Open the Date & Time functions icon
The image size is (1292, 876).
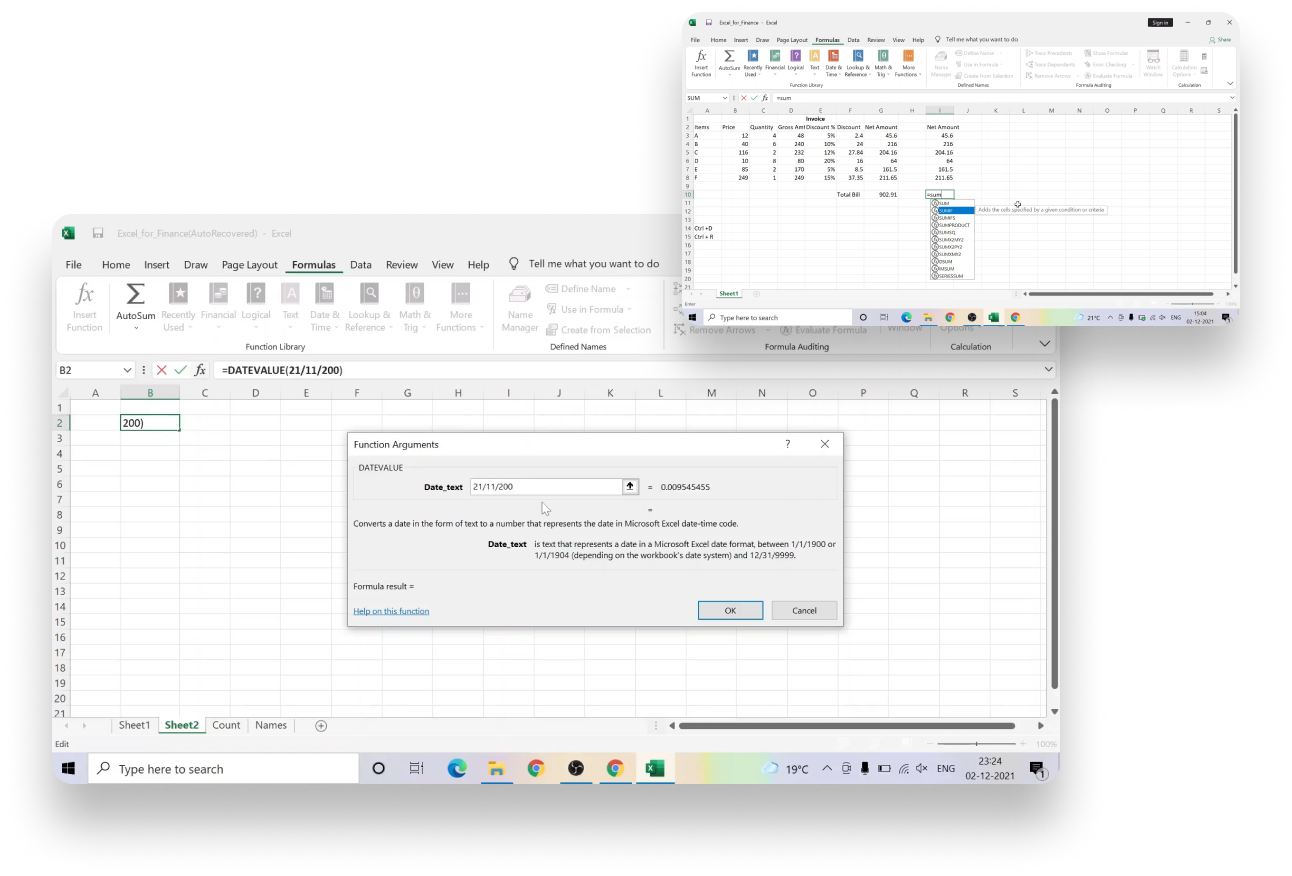[323, 293]
